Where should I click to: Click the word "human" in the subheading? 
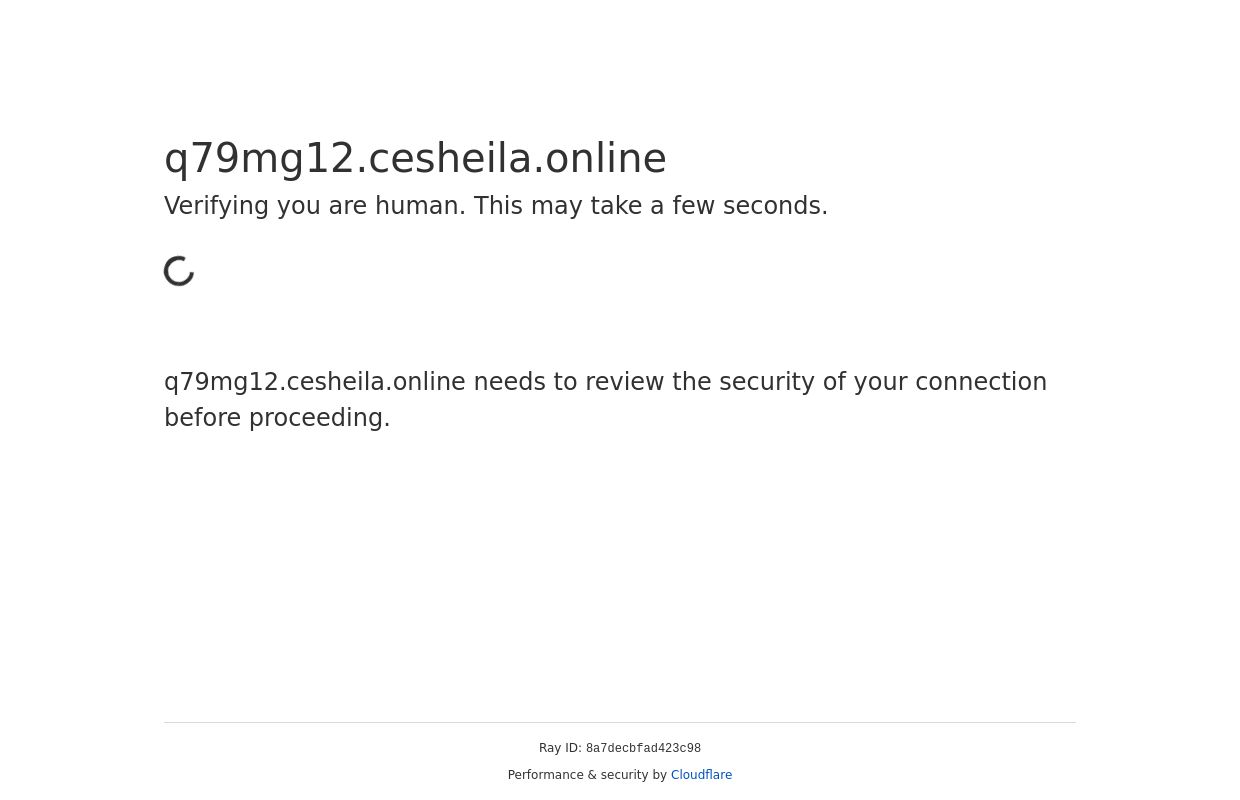[417, 206]
